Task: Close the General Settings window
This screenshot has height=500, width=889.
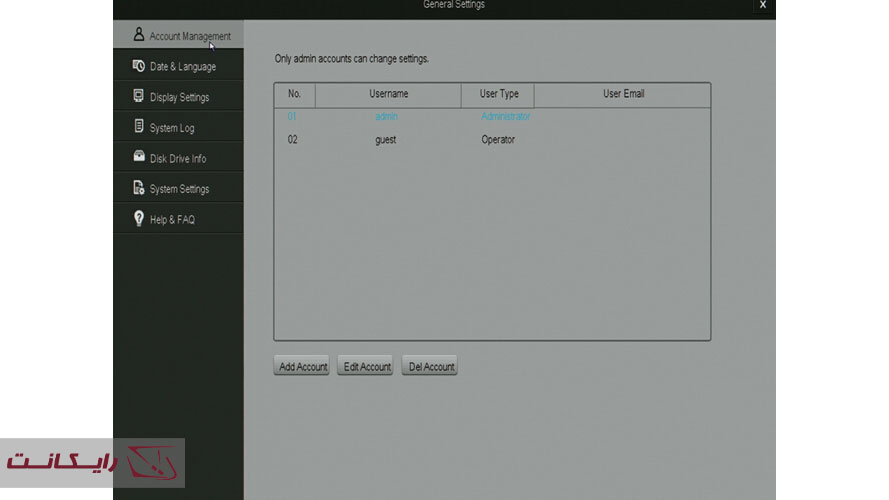Action: coord(762,6)
